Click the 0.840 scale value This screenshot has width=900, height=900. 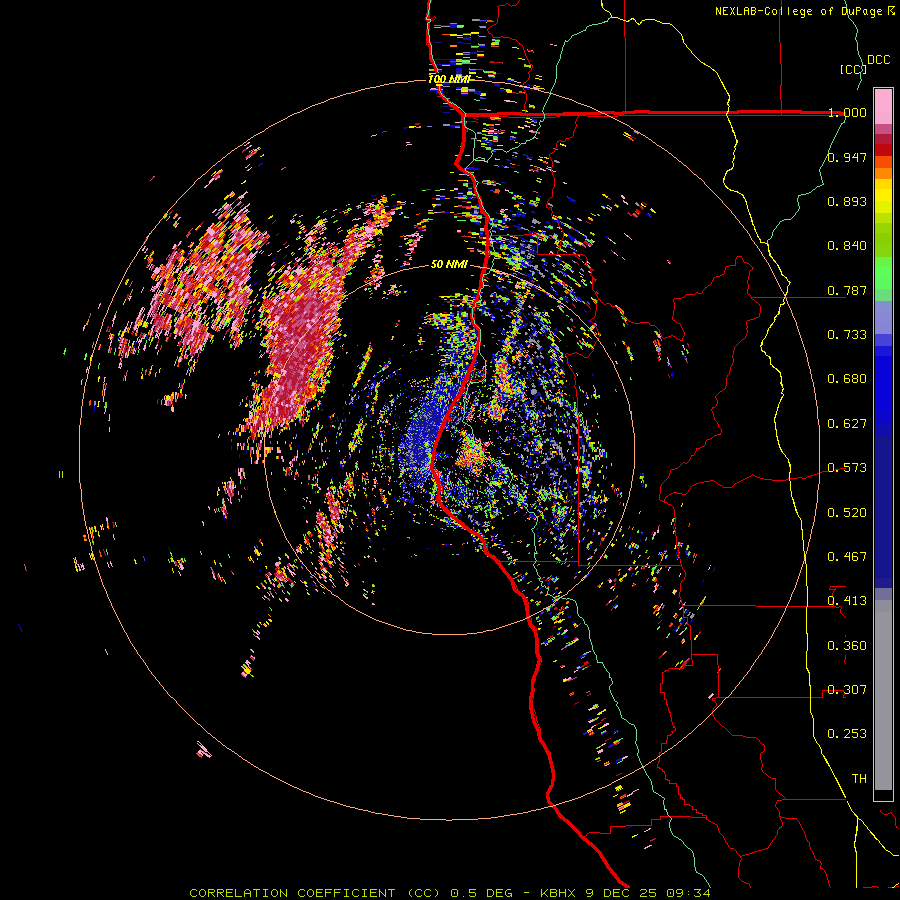(847, 246)
